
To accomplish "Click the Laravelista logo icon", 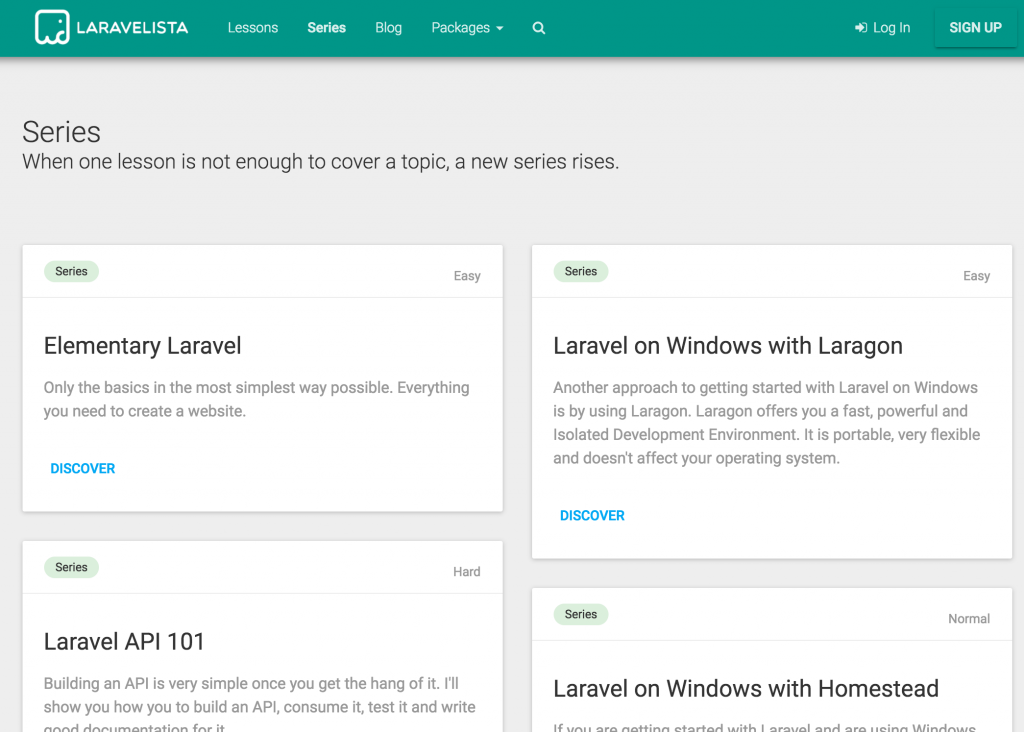I will point(51,27).
